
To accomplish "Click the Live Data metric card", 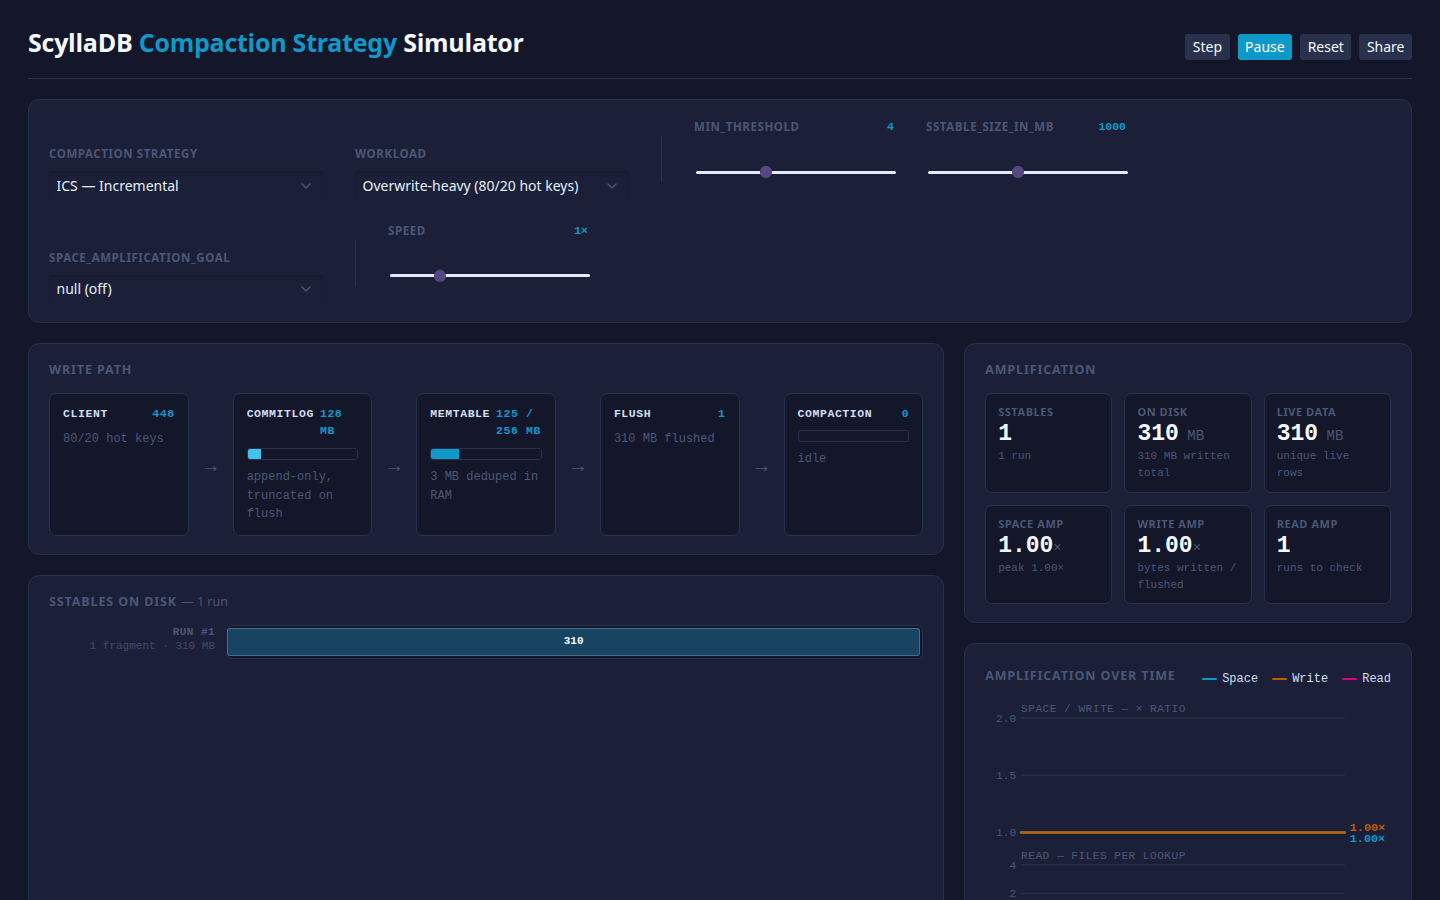I will [1327, 443].
